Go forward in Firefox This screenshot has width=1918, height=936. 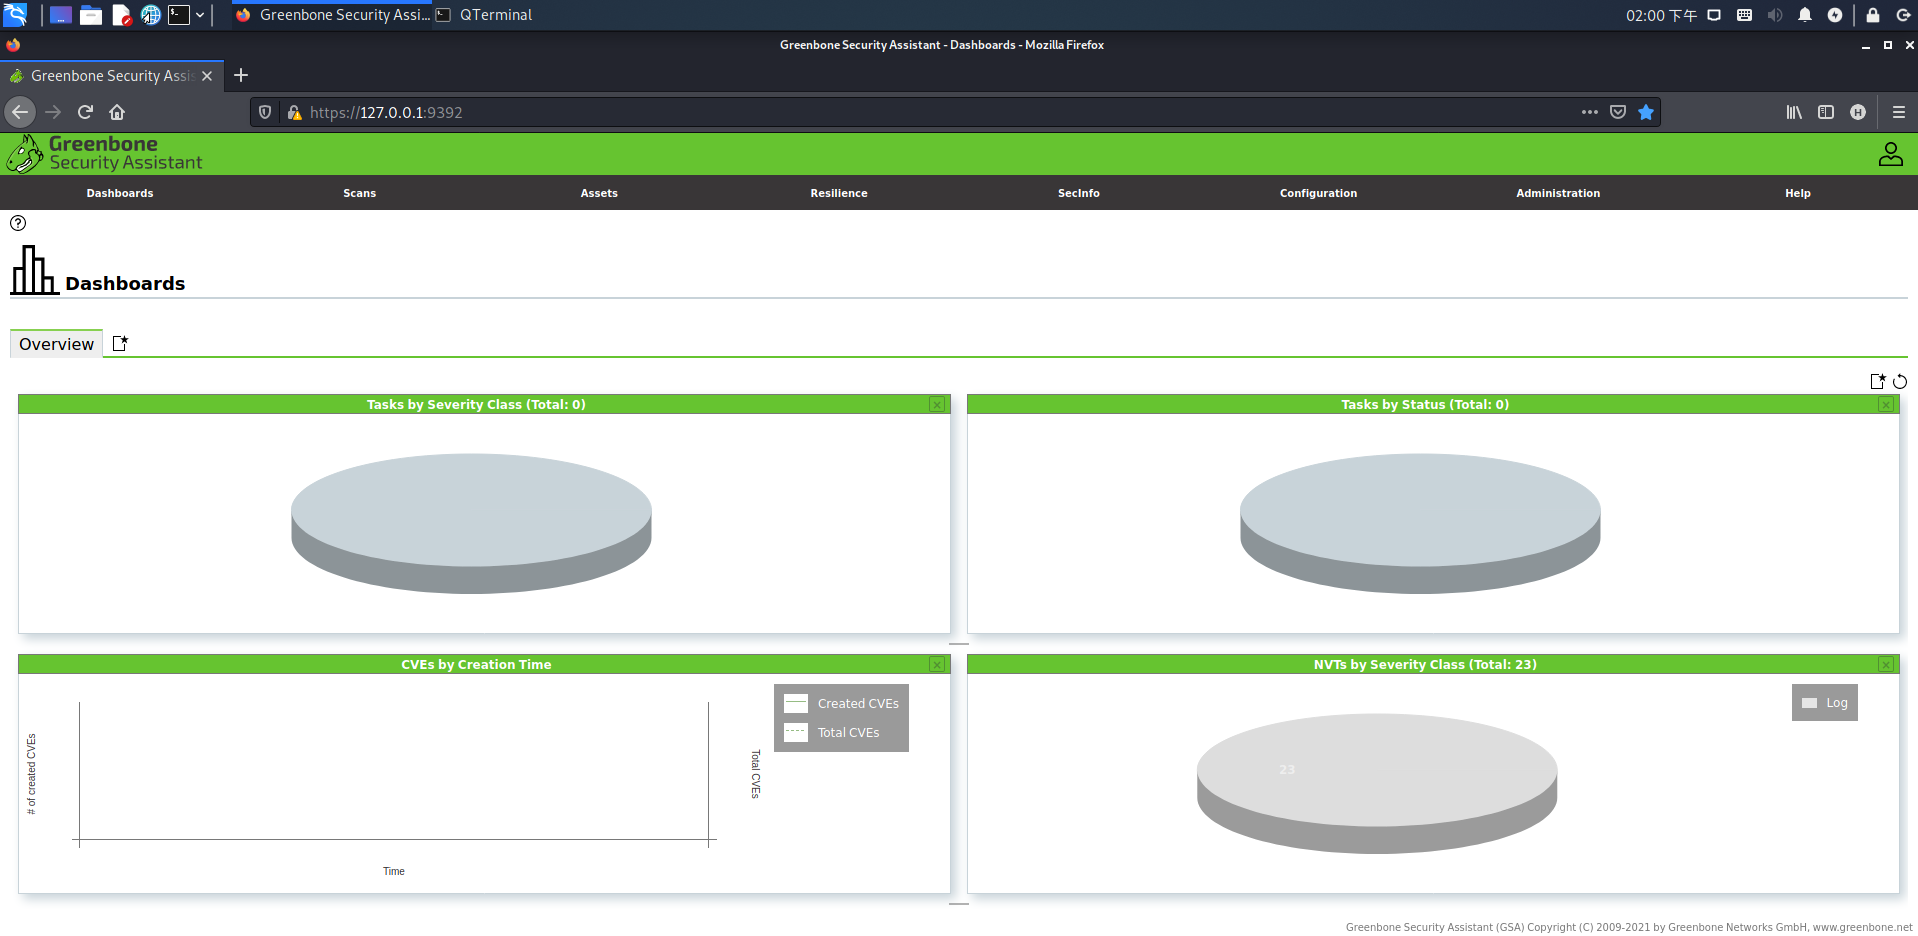point(53,112)
